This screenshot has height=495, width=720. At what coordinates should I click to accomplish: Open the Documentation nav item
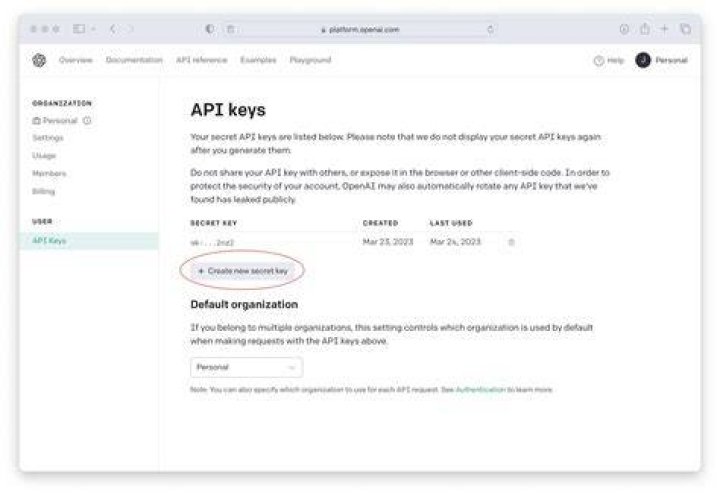(x=134, y=60)
